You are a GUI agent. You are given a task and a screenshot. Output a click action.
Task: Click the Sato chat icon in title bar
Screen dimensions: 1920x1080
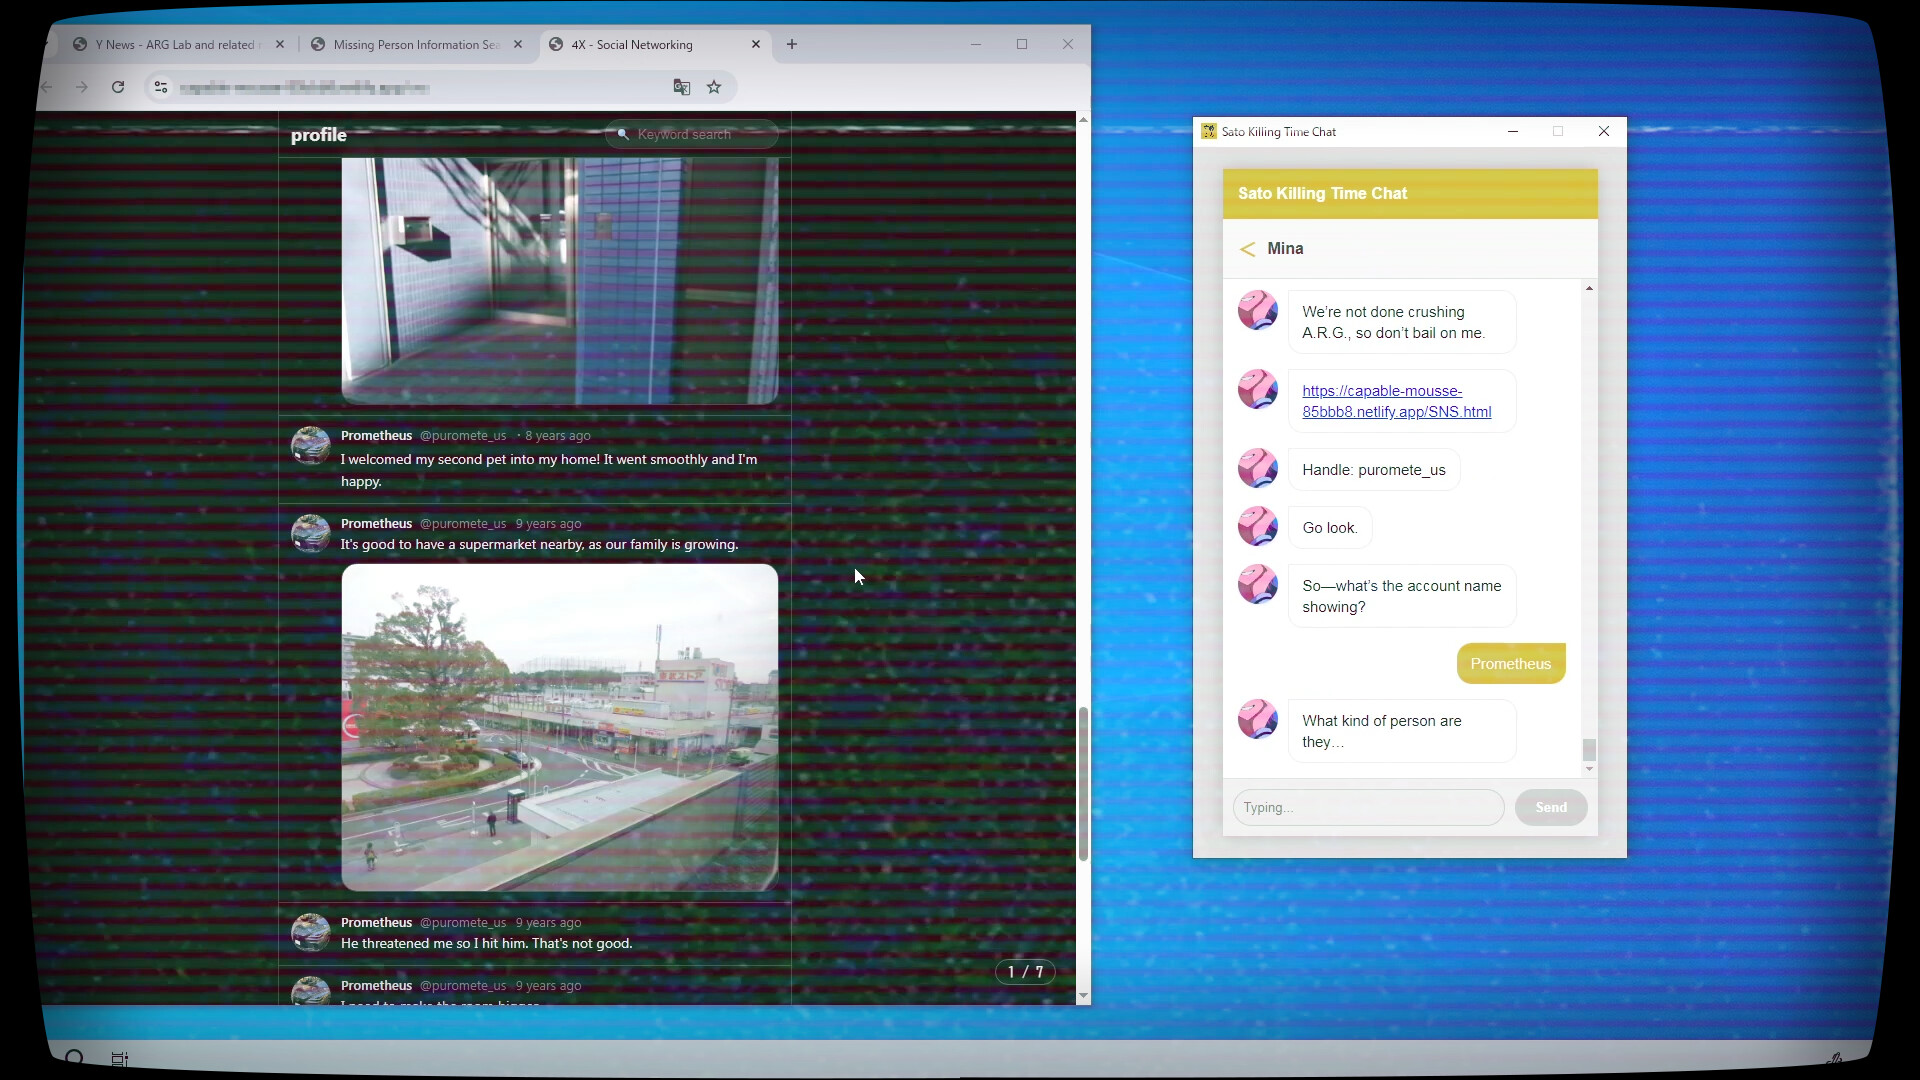1208,131
